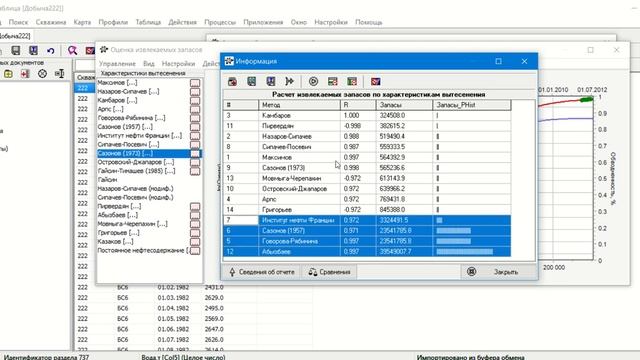Click the Сравнения button
The image size is (640, 360).
(x=329, y=272)
